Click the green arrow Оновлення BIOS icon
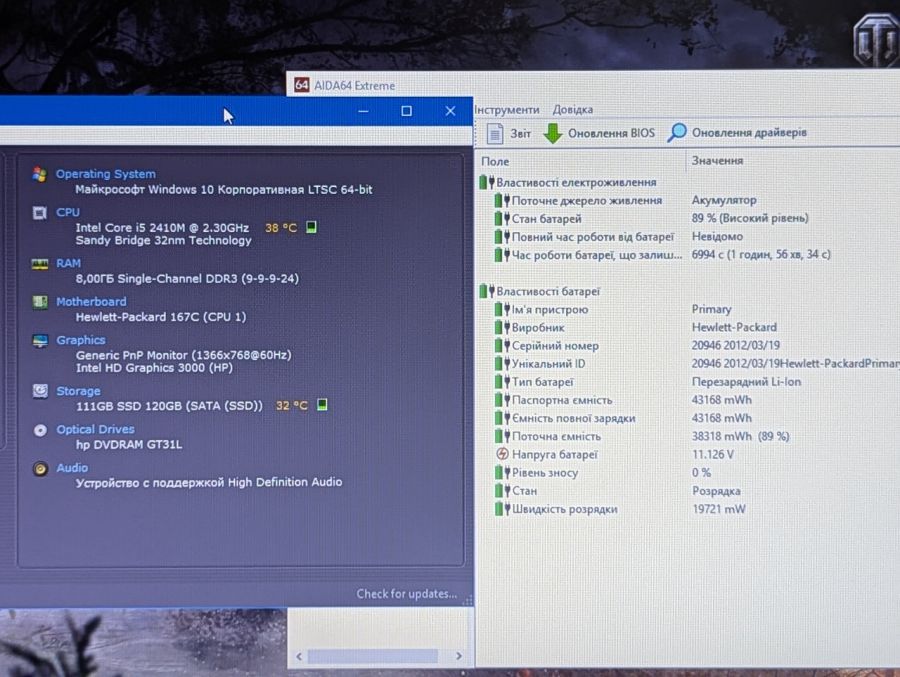This screenshot has height=677, width=900. point(553,133)
